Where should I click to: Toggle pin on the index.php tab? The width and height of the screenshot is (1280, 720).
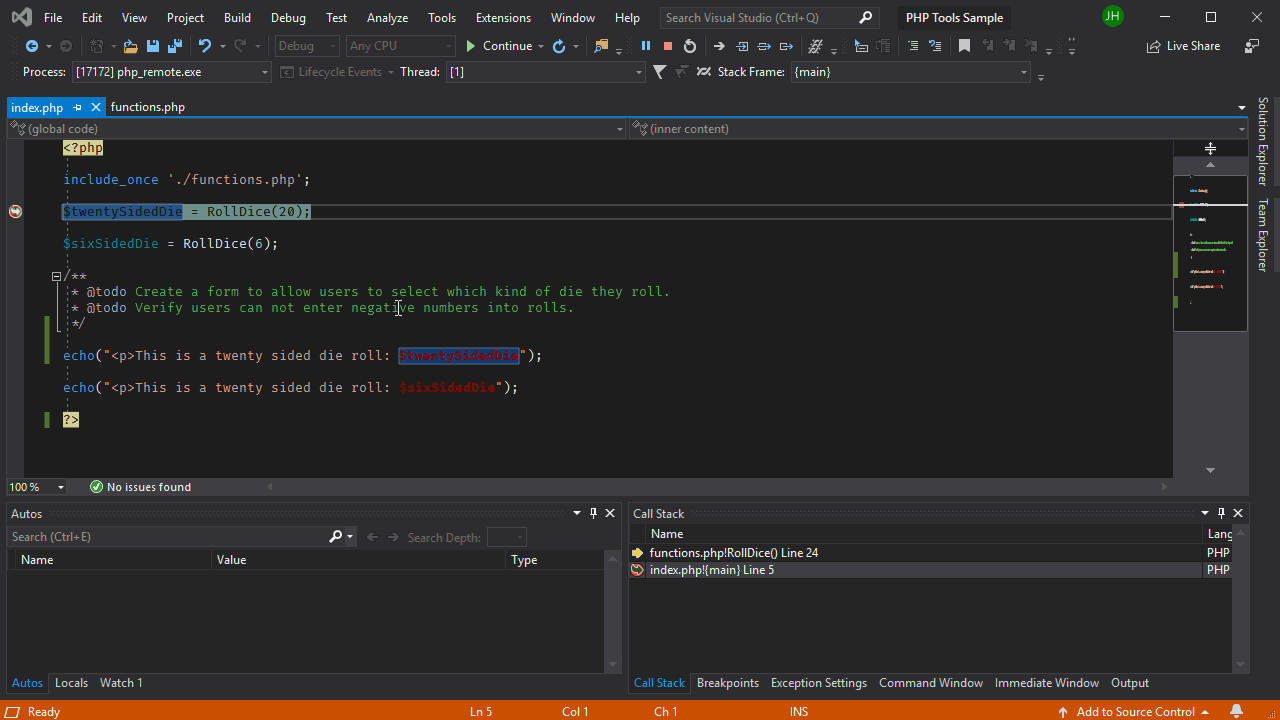point(77,107)
